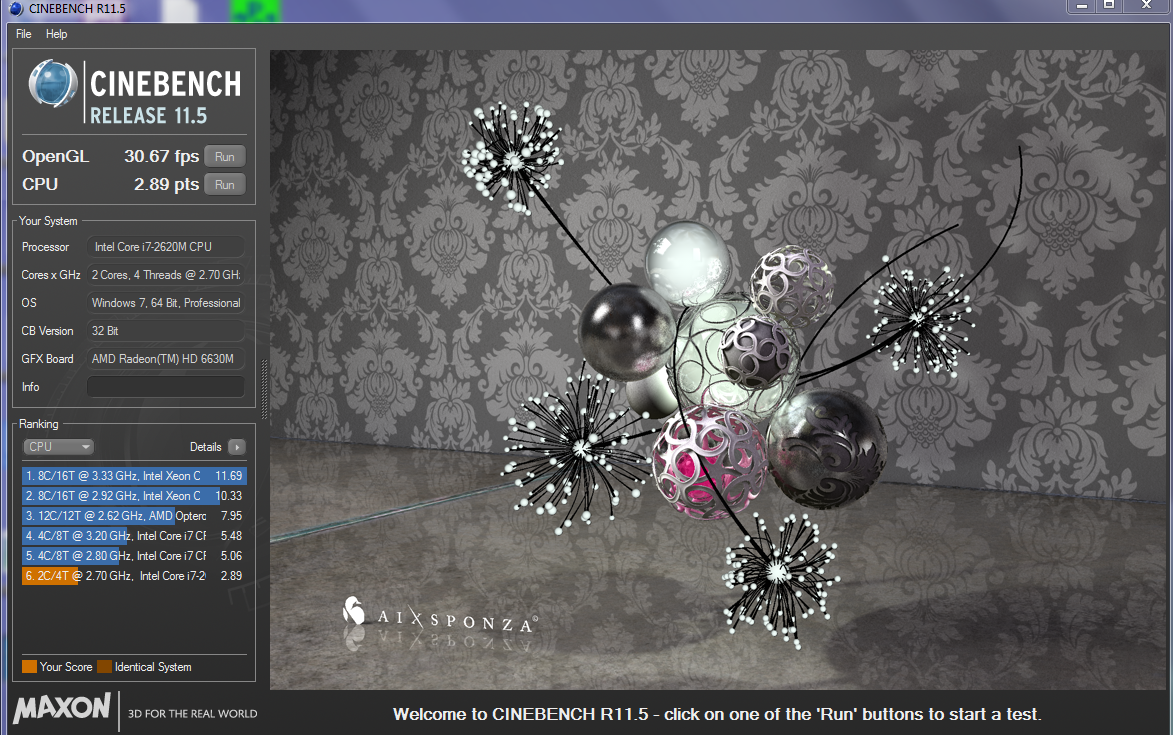Select ranking entry 4C/8T @ 3.20 GHz

[x=134, y=535]
